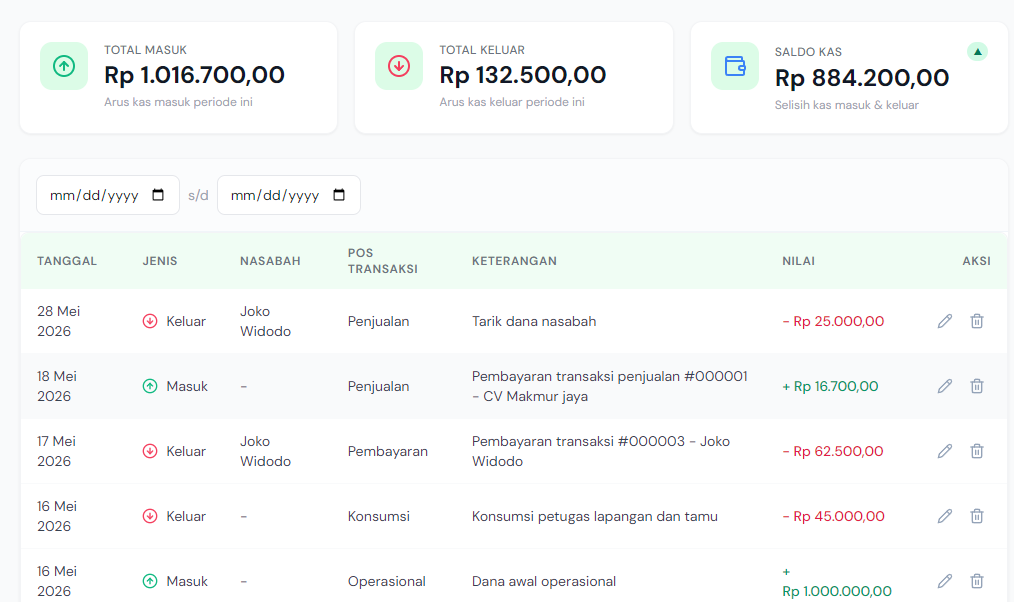Click the Keluar icon in the 17 Mei row

click(x=150, y=451)
